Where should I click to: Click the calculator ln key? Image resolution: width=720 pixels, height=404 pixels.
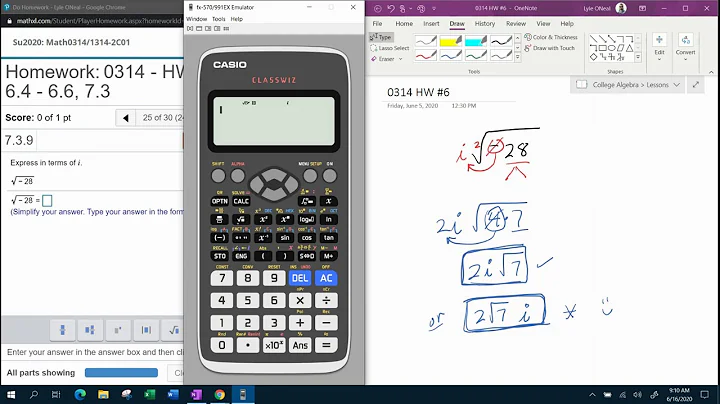328,219
